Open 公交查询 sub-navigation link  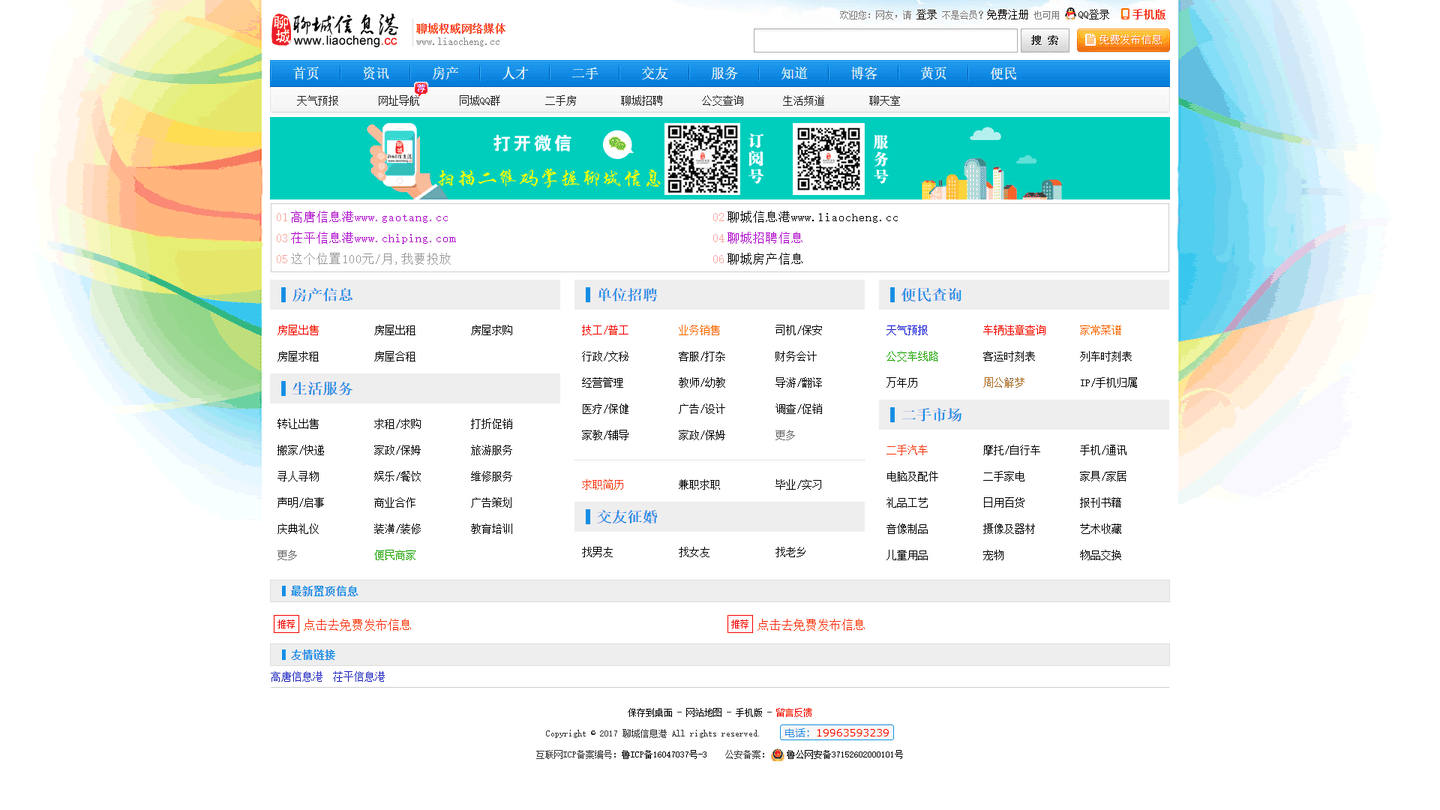click(722, 101)
